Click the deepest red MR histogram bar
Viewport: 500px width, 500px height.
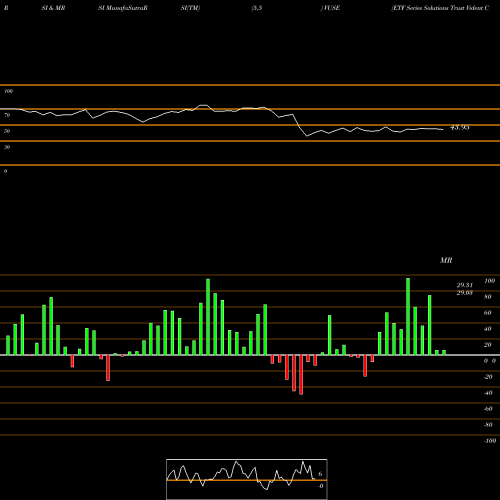tap(301, 375)
